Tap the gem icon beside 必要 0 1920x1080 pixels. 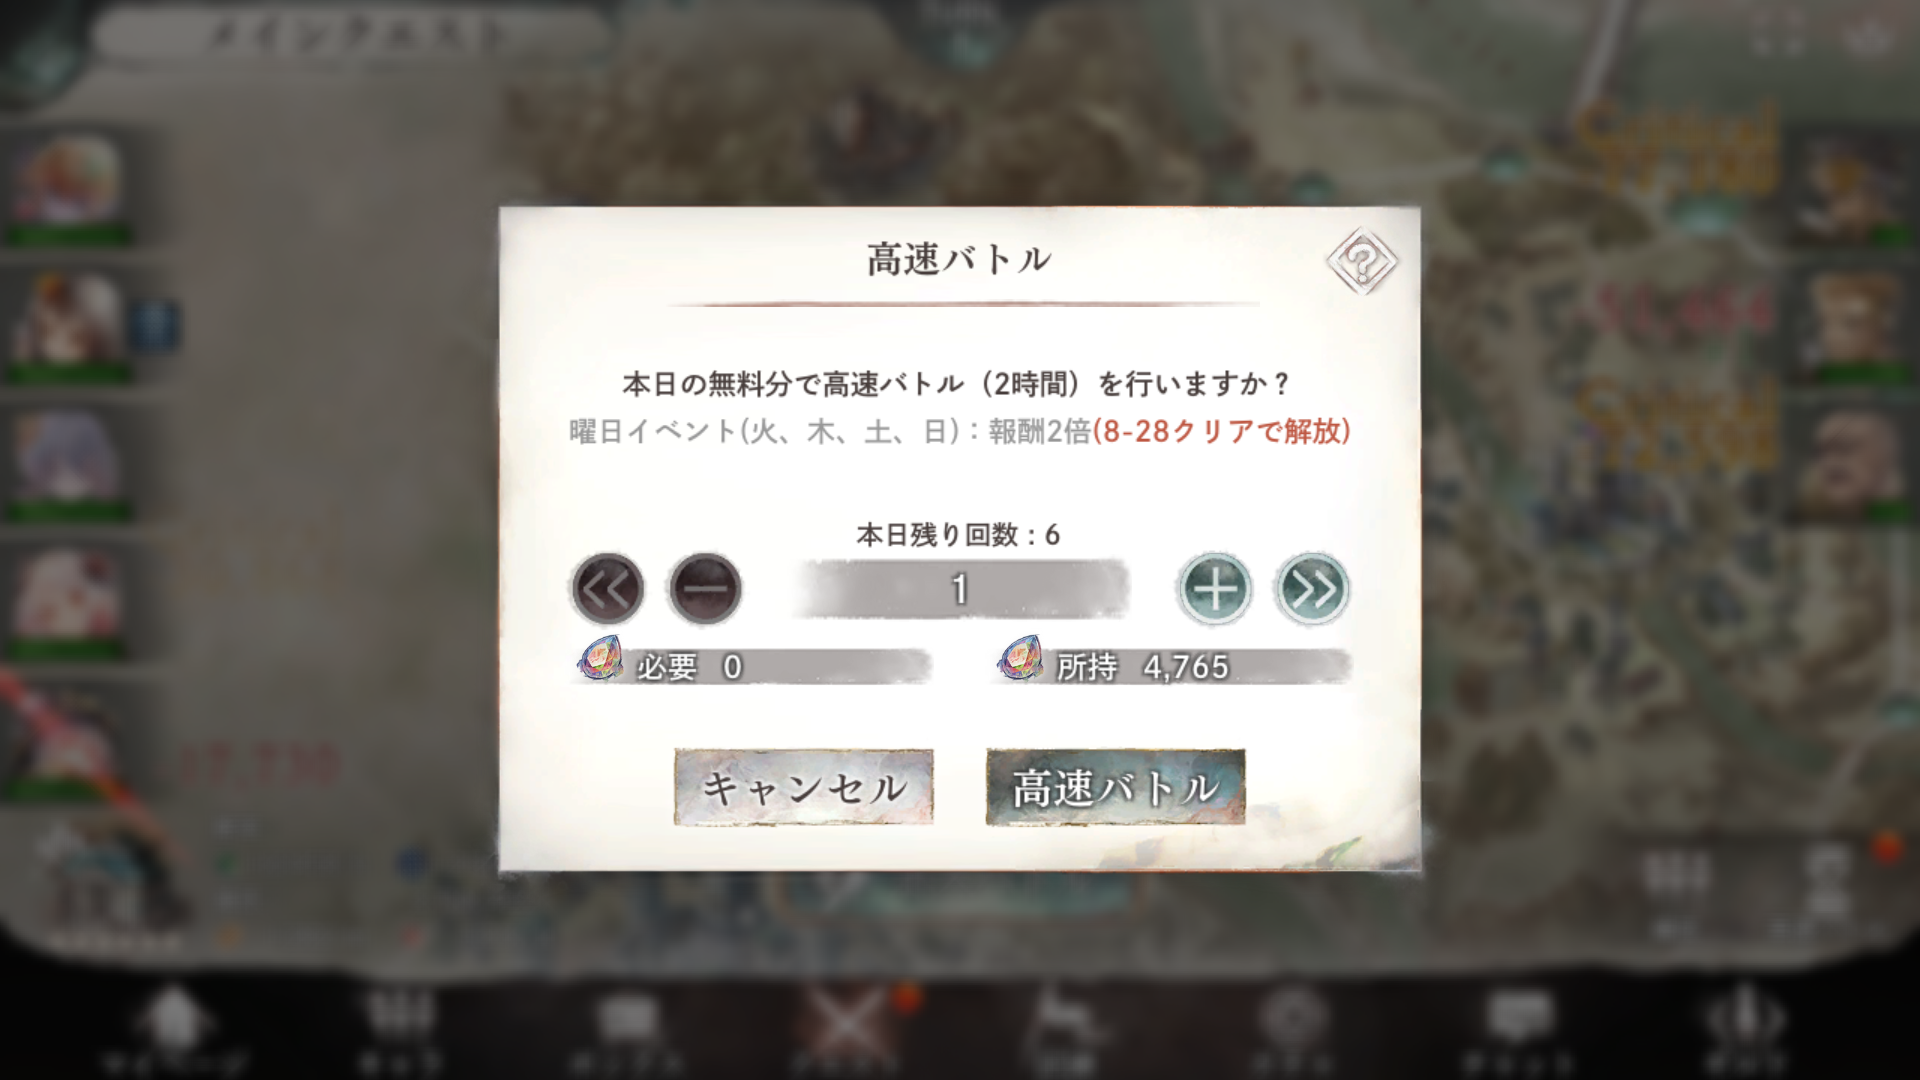tap(601, 659)
